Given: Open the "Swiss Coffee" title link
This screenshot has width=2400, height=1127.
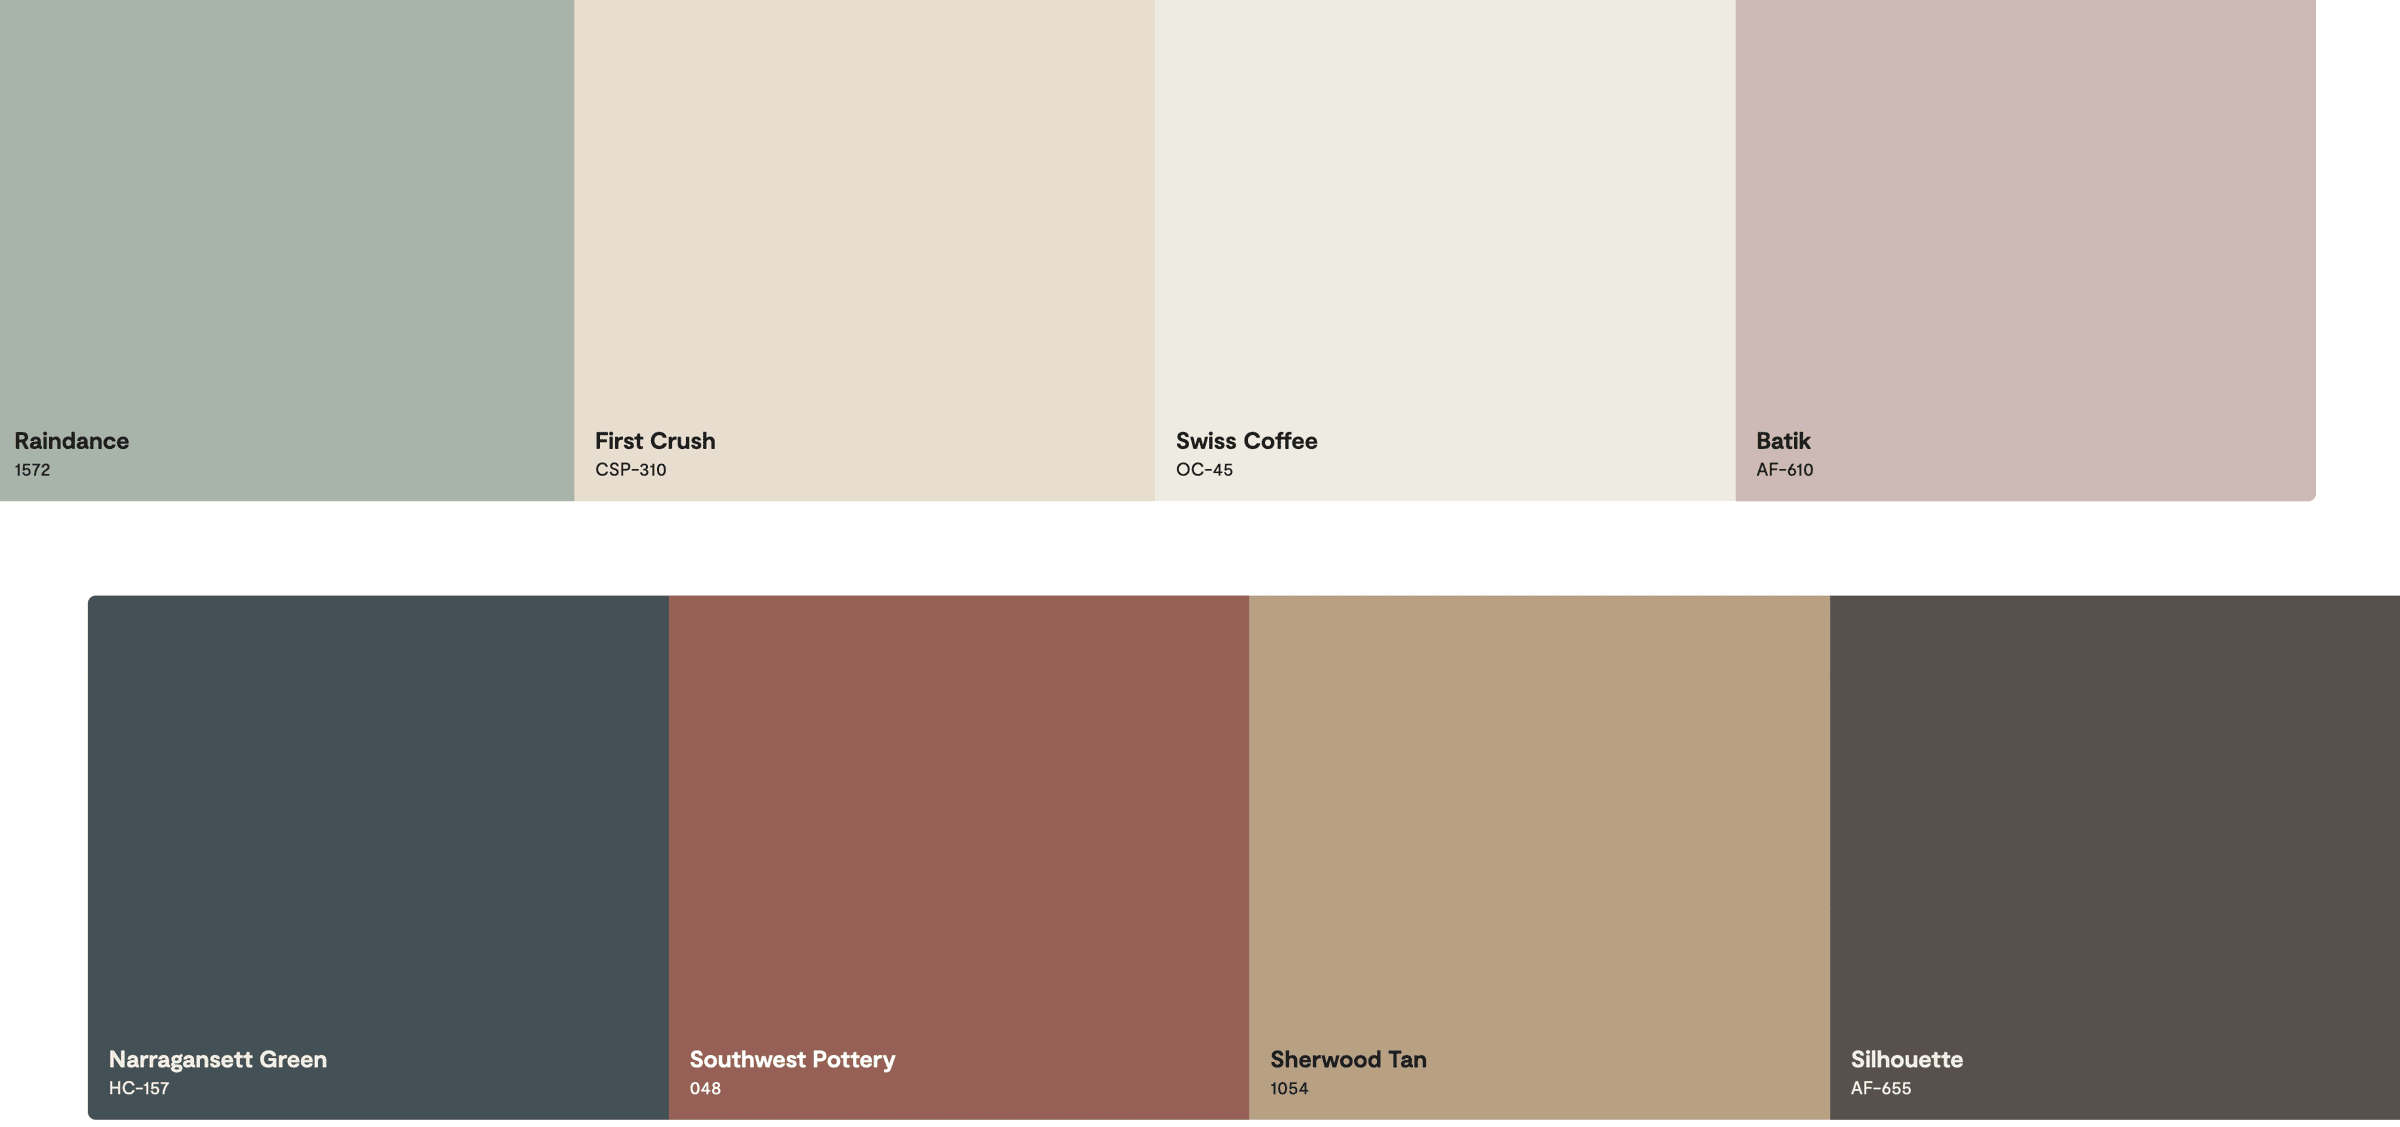Looking at the screenshot, I should [1246, 441].
